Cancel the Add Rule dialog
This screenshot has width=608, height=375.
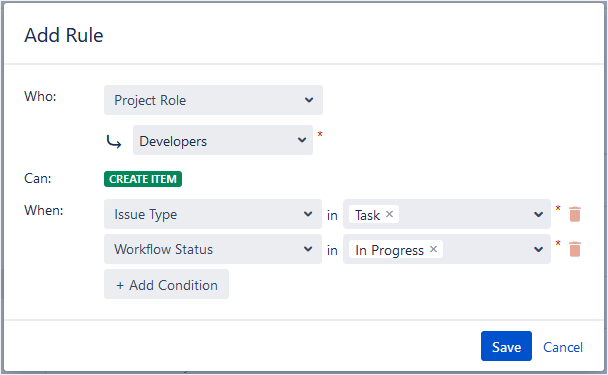pos(563,347)
